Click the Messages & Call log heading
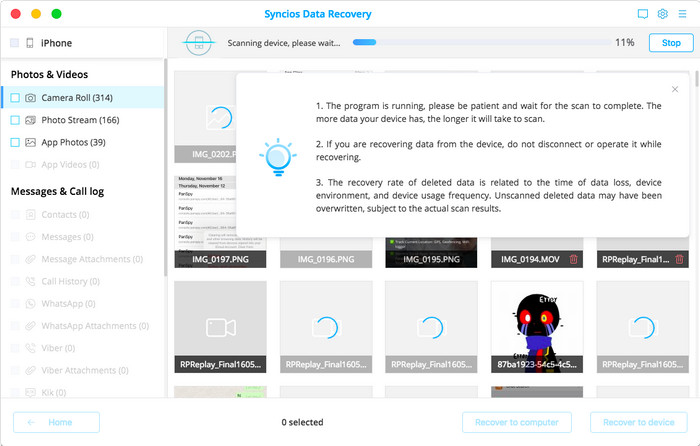Image resolution: width=700 pixels, height=446 pixels. coord(57,192)
